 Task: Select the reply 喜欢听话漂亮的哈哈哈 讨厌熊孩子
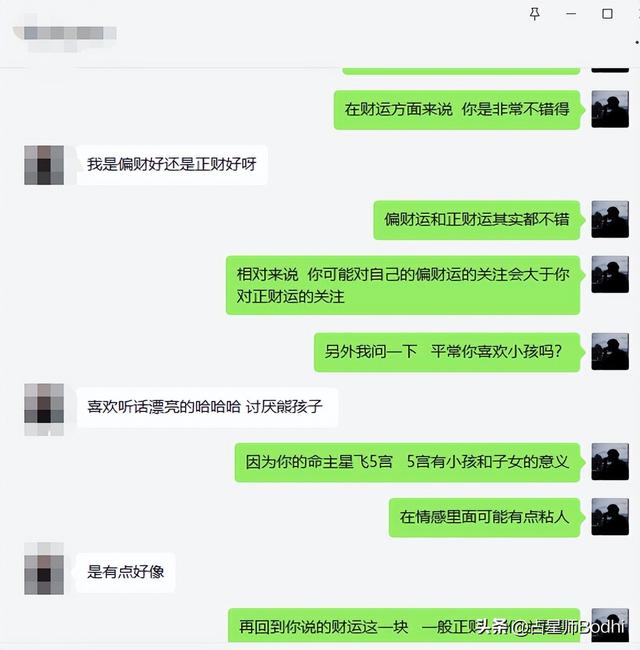(x=207, y=407)
